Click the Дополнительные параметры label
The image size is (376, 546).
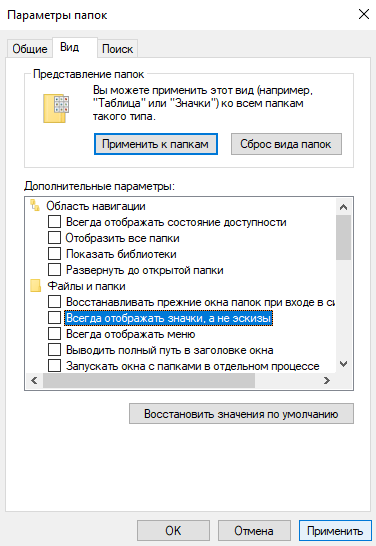coord(99,186)
